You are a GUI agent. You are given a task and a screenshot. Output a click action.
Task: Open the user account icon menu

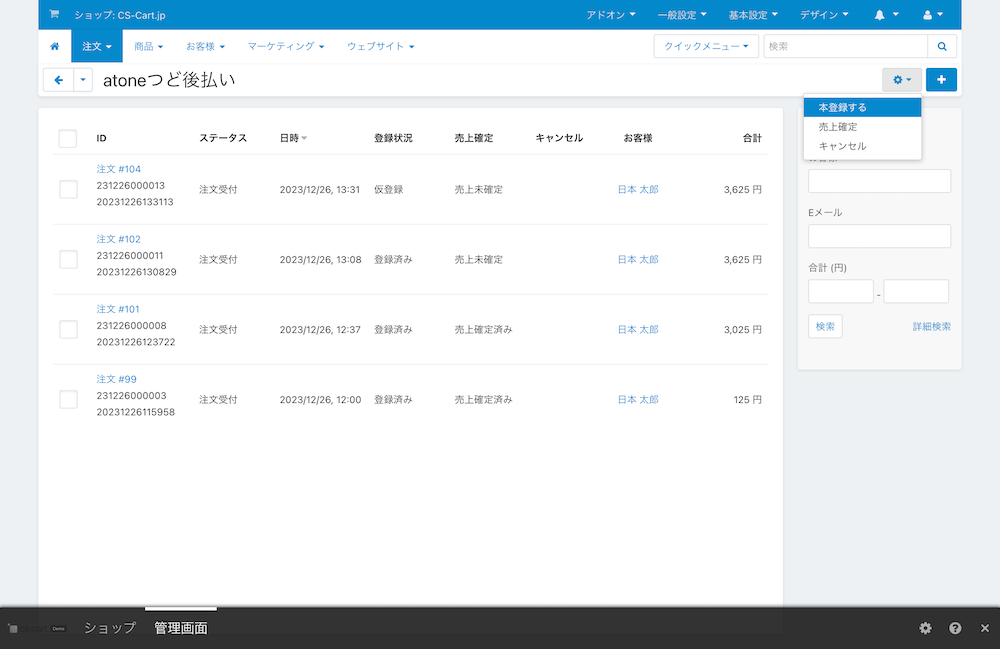(x=933, y=15)
